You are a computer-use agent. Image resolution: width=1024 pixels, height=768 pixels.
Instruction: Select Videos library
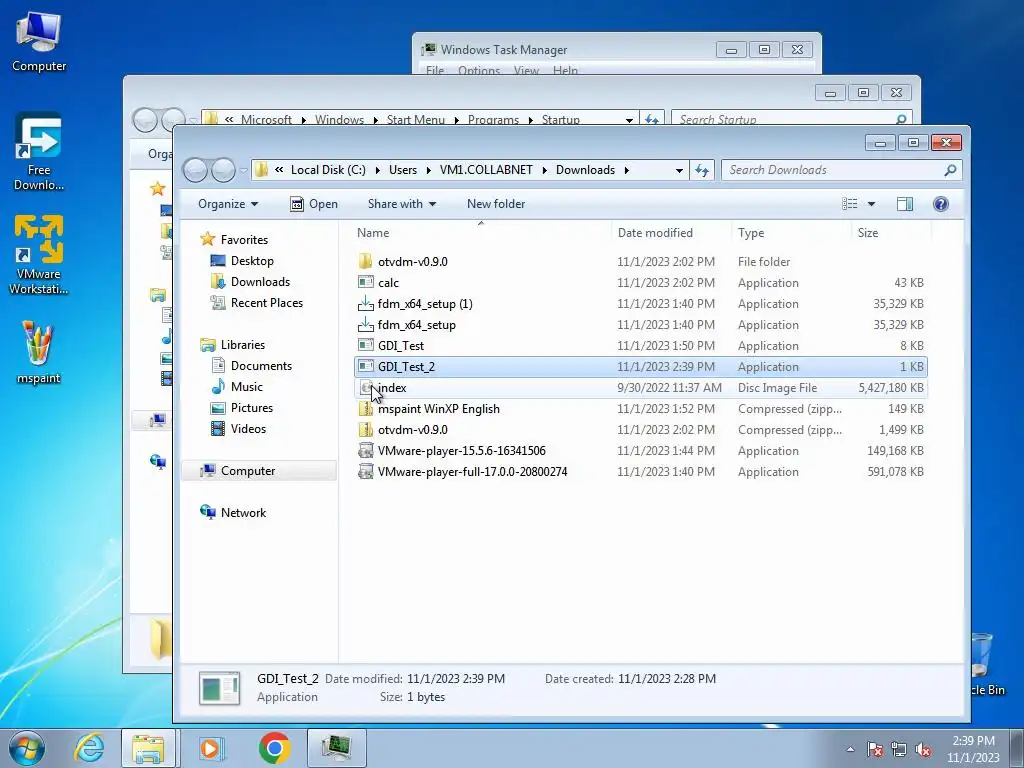(248, 428)
